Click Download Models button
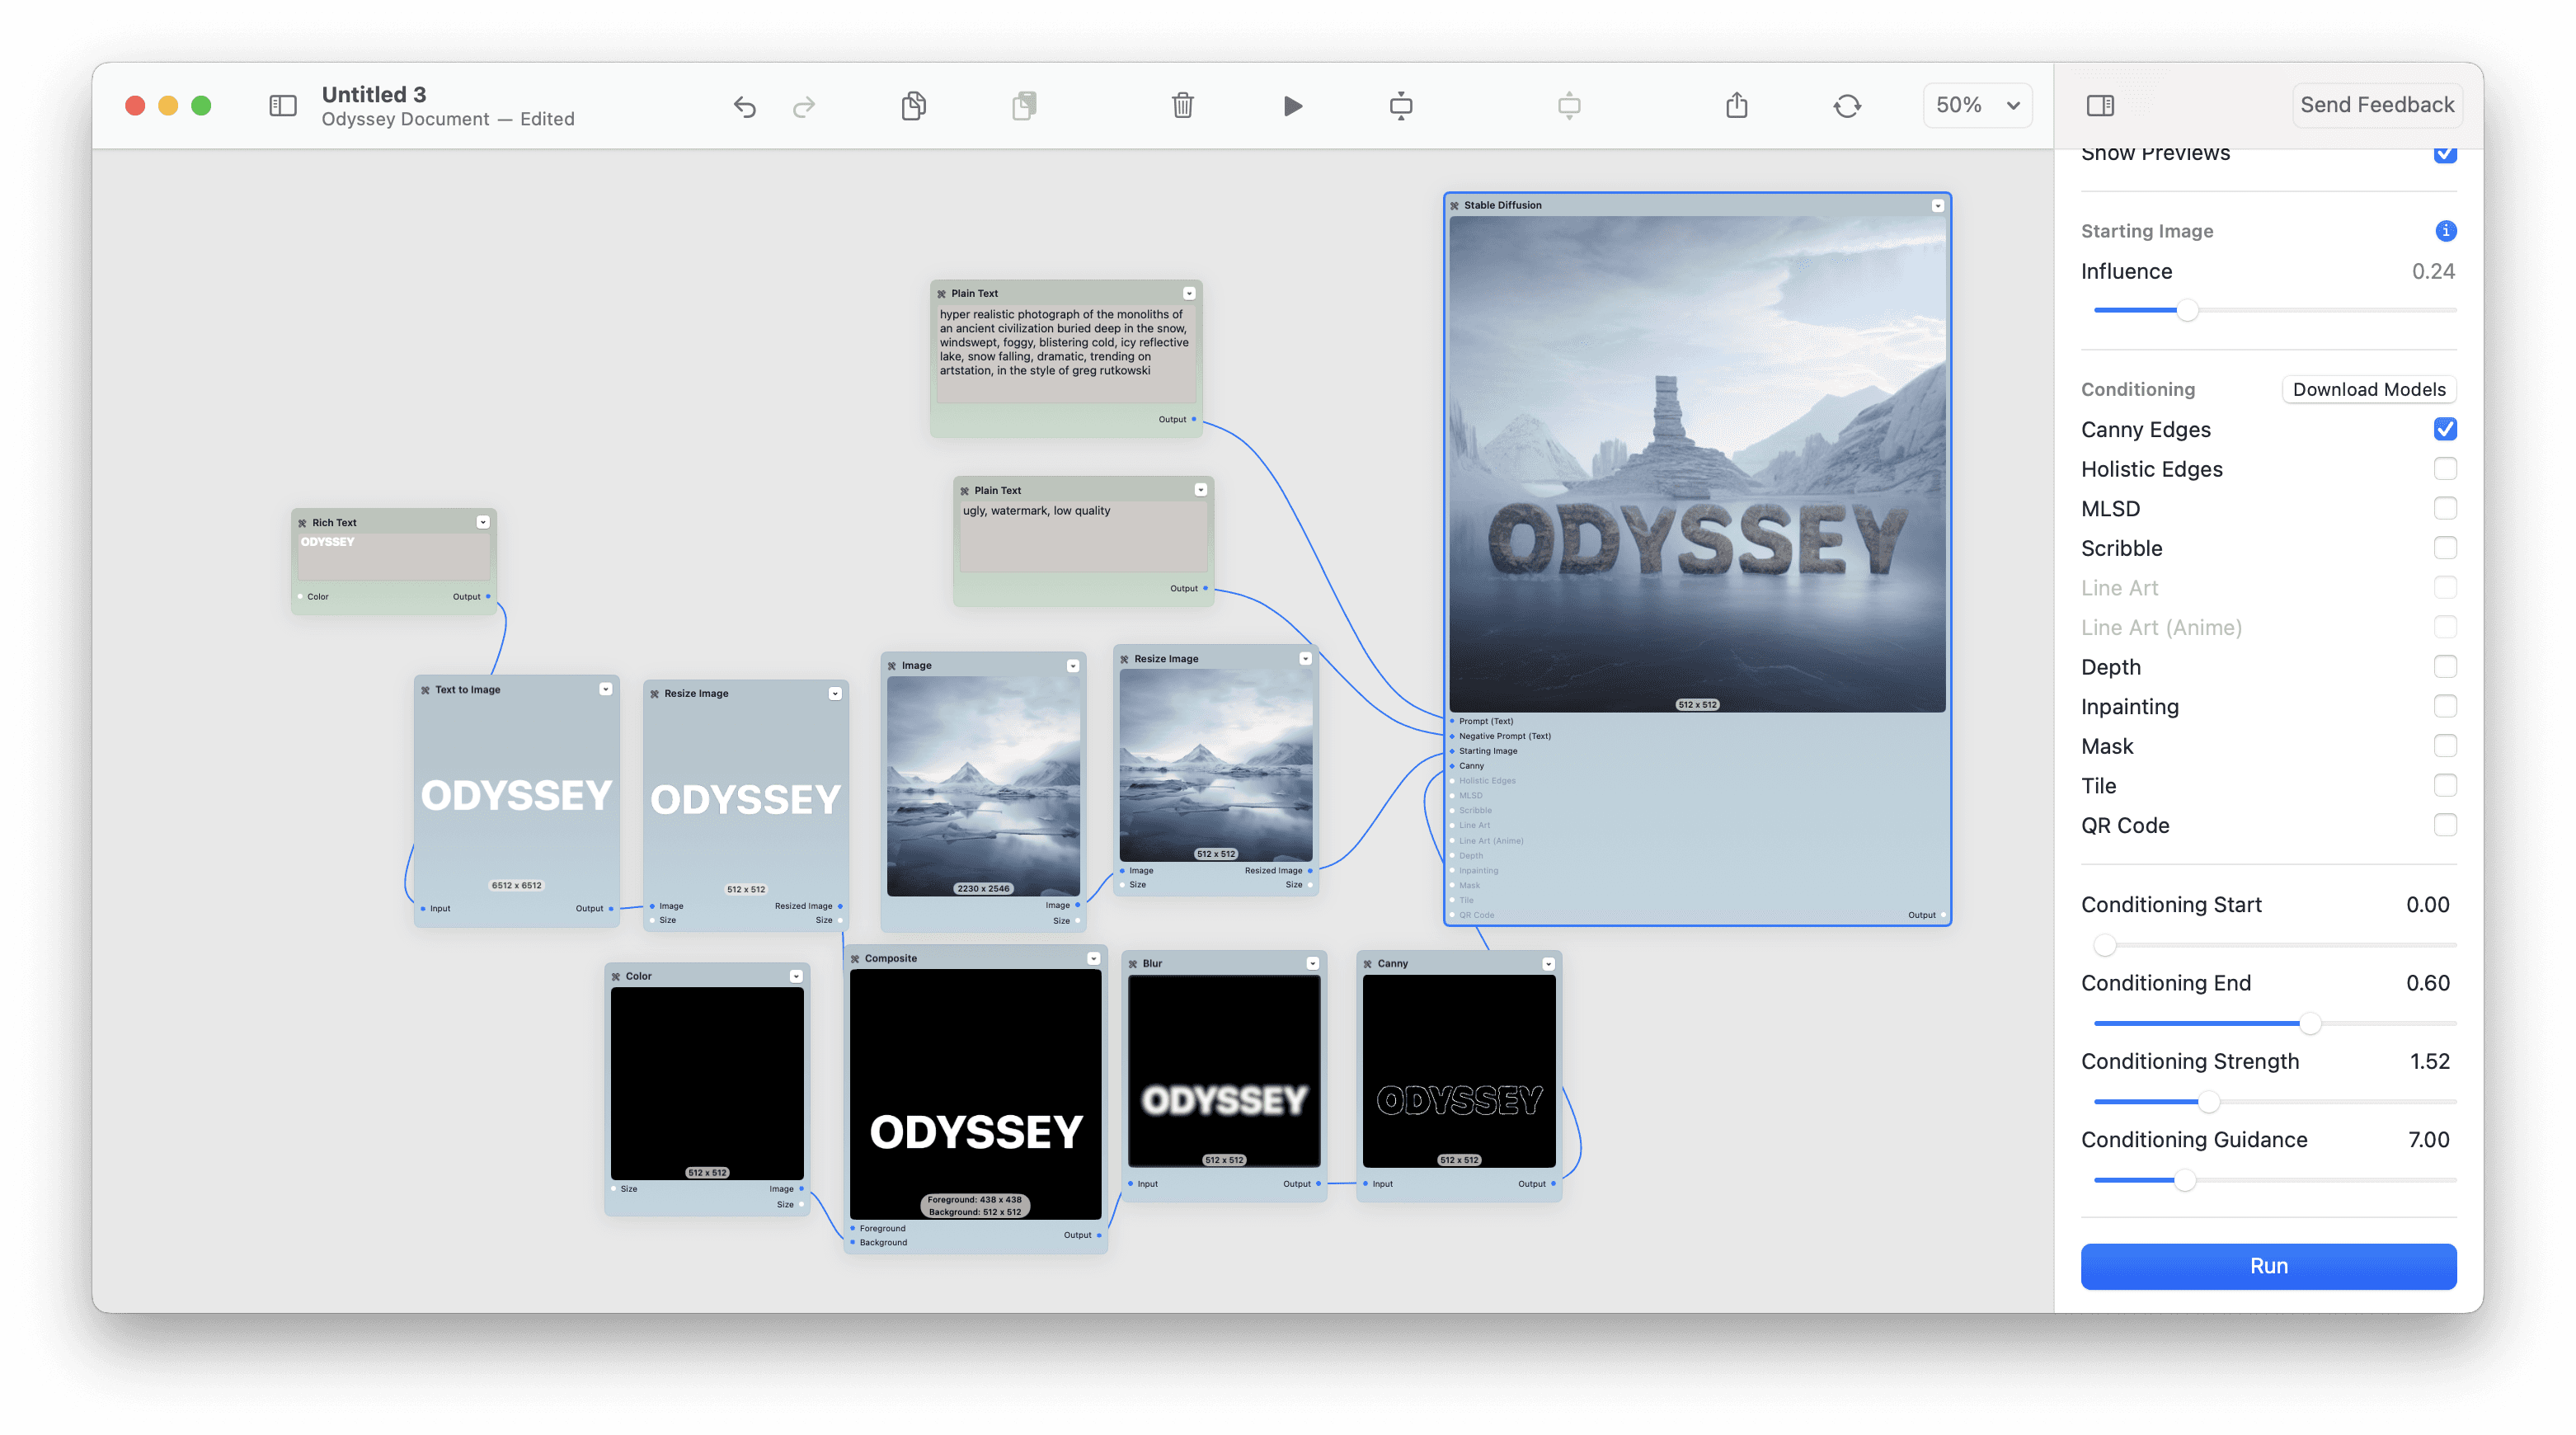This screenshot has height=1435, width=2576. pyautogui.click(x=2368, y=389)
